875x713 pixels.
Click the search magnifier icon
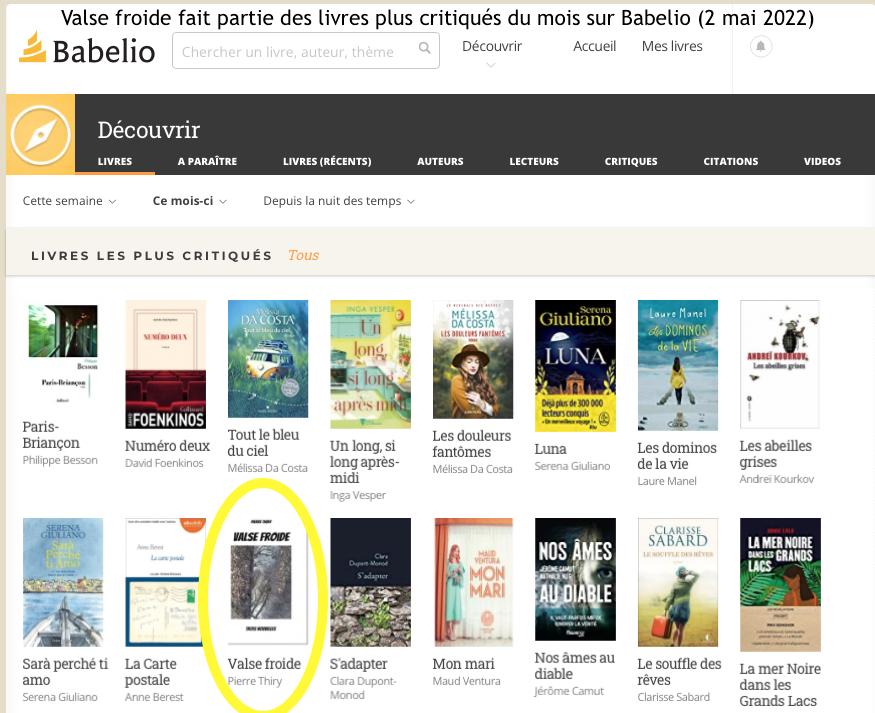coord(425,49)
